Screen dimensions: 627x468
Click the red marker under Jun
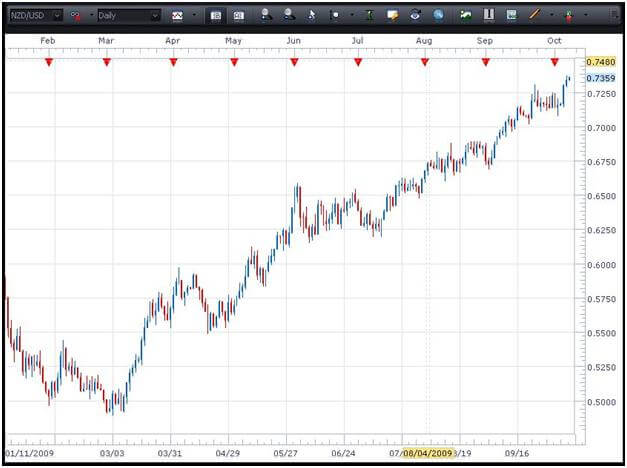(x=294, y=62)
